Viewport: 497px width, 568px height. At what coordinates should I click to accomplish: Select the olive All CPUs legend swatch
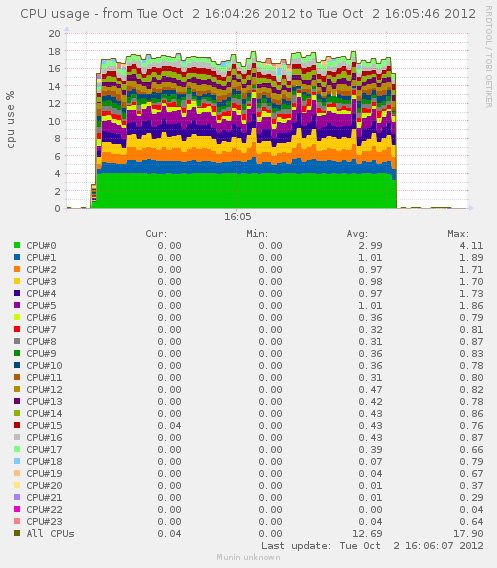pyautogui.click(x=17, y=533)
